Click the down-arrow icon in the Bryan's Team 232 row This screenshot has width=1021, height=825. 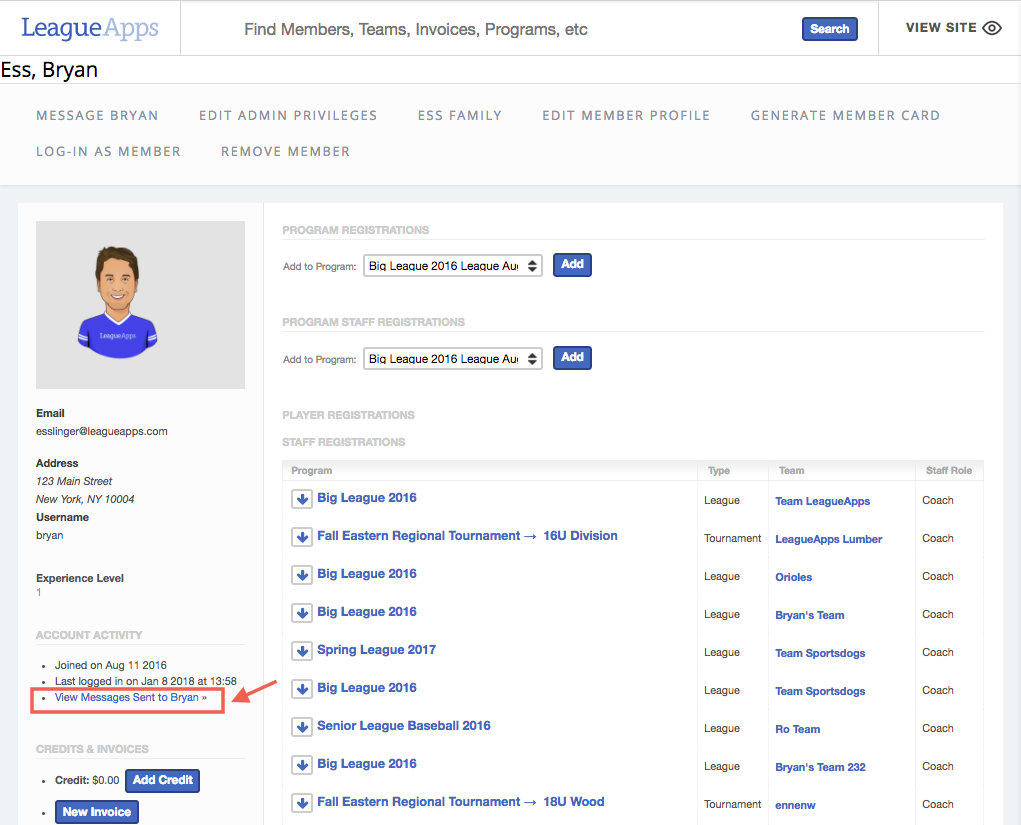(x=301, y=764)
